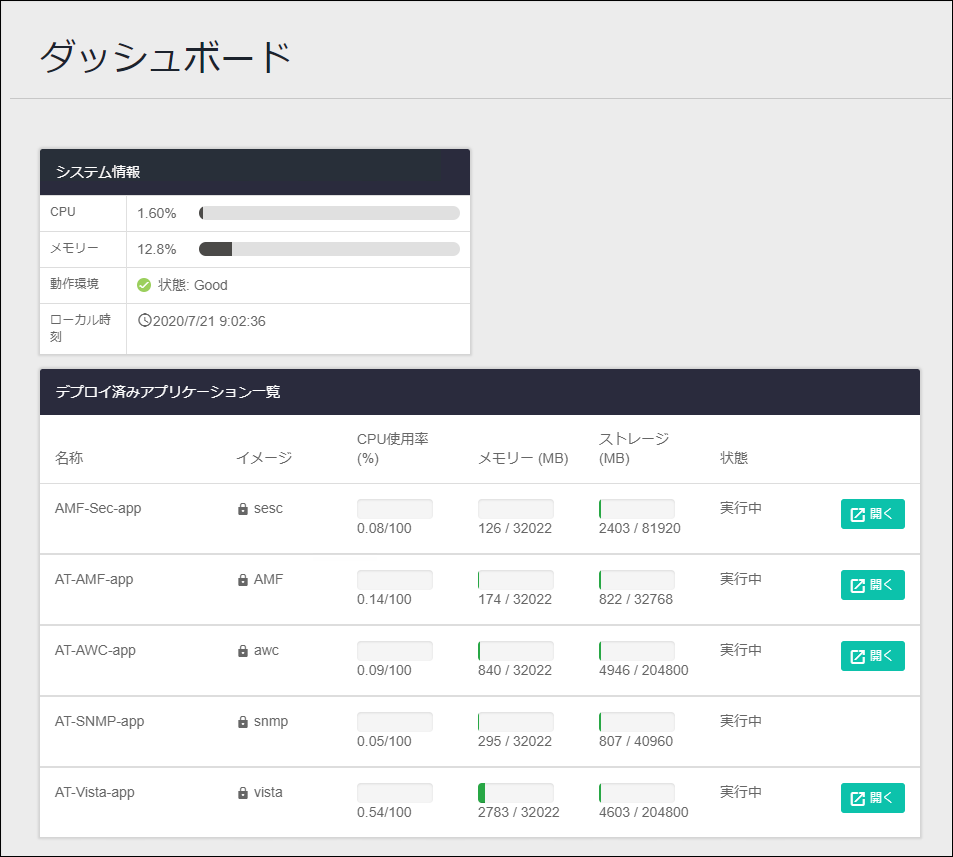
Task: Select the AT-Vista-app name
Action: [x=94, y=793]
